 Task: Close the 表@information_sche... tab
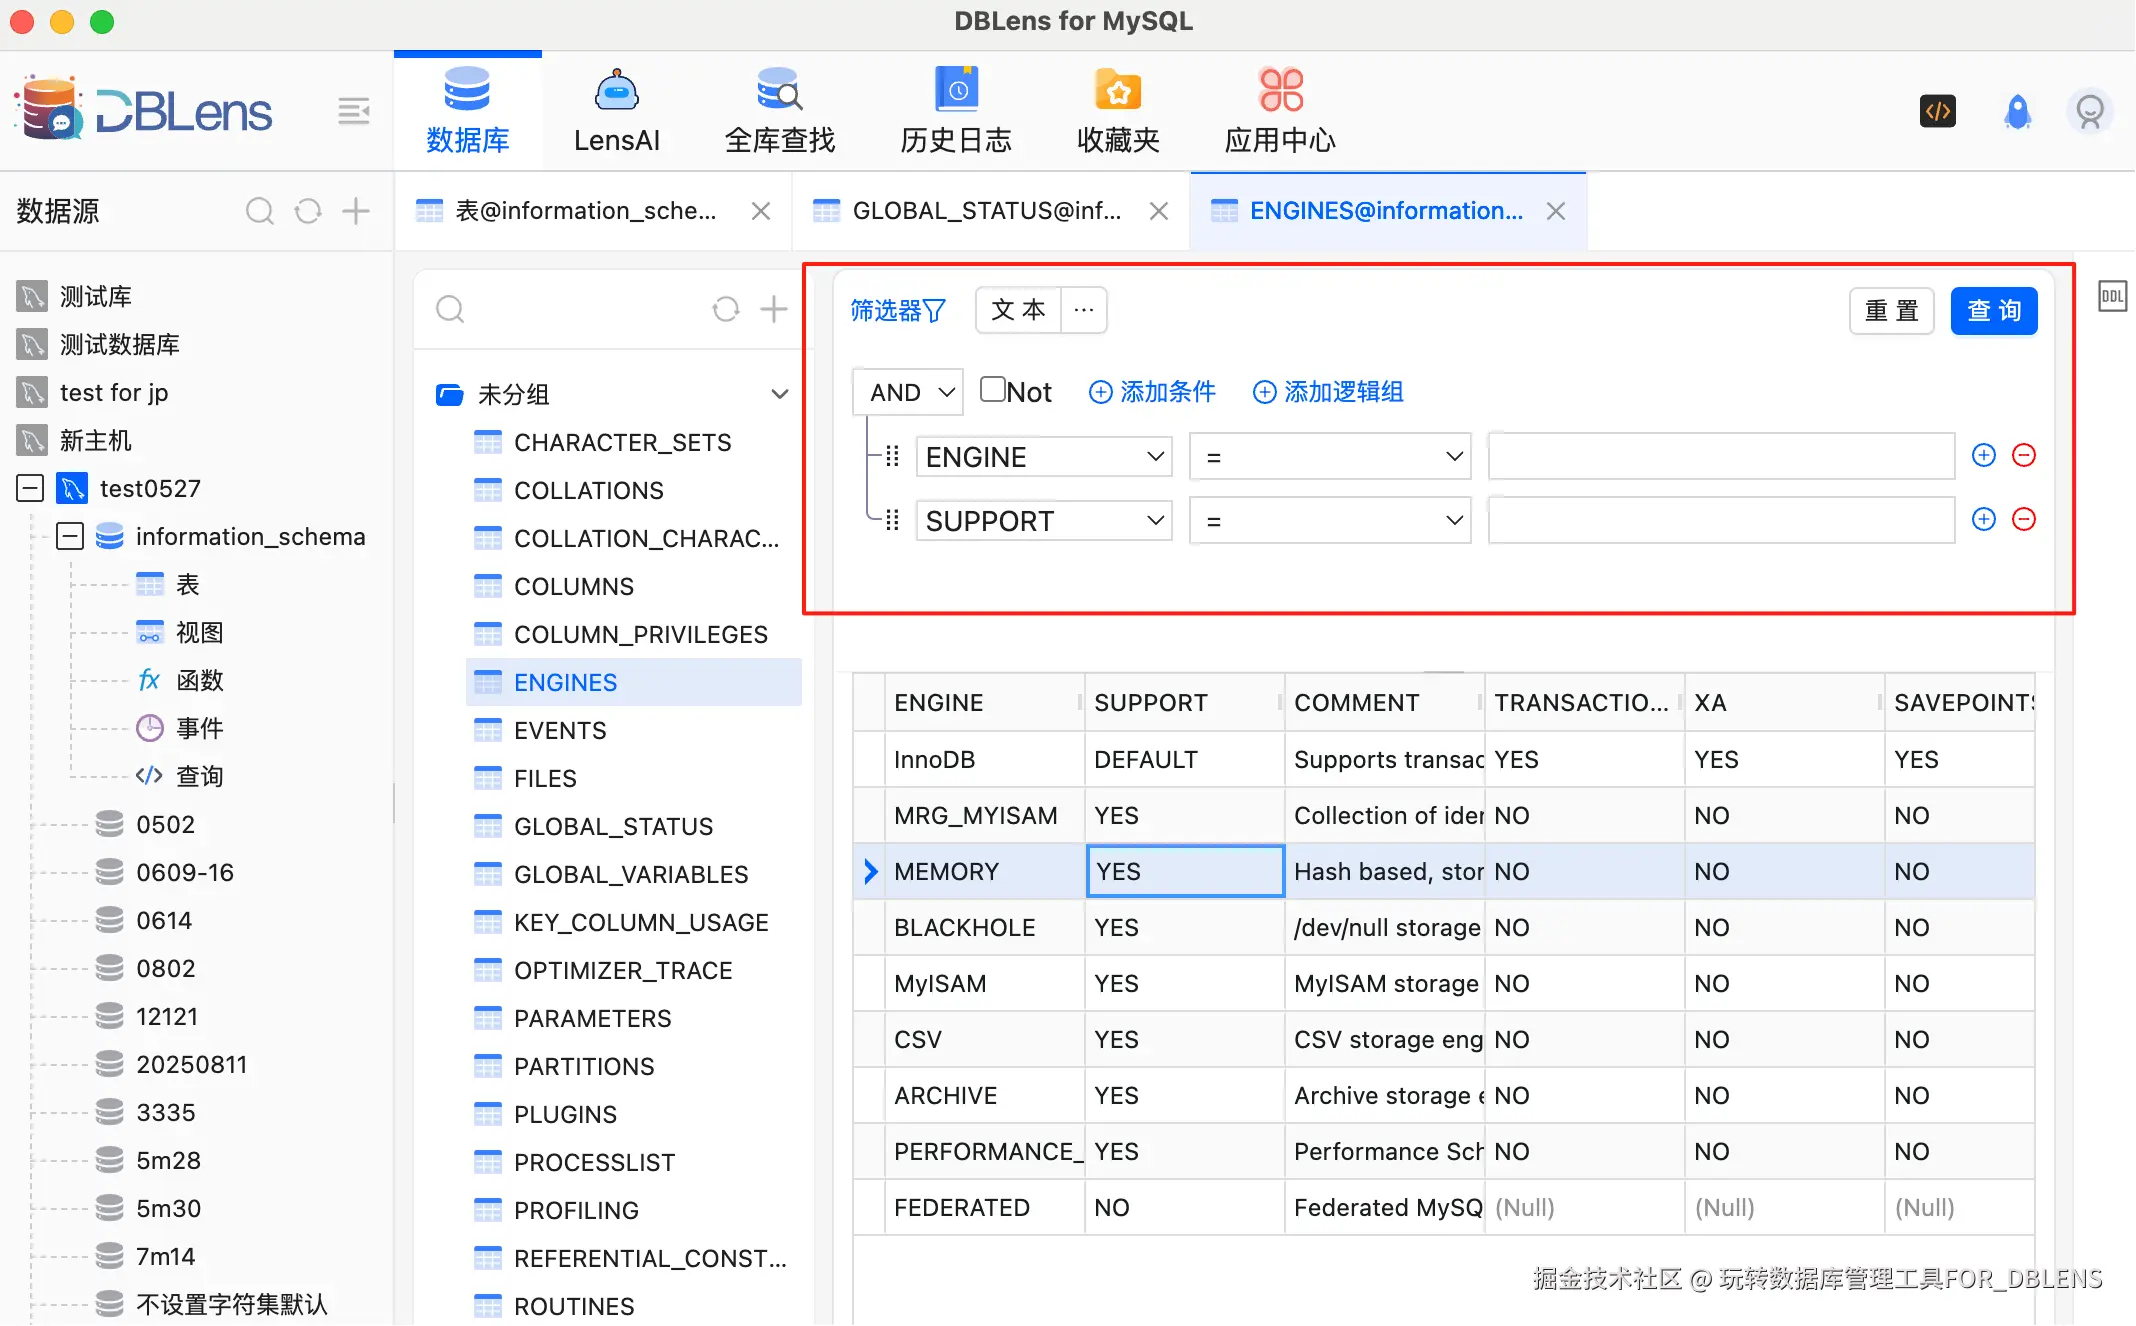point(761,211)
